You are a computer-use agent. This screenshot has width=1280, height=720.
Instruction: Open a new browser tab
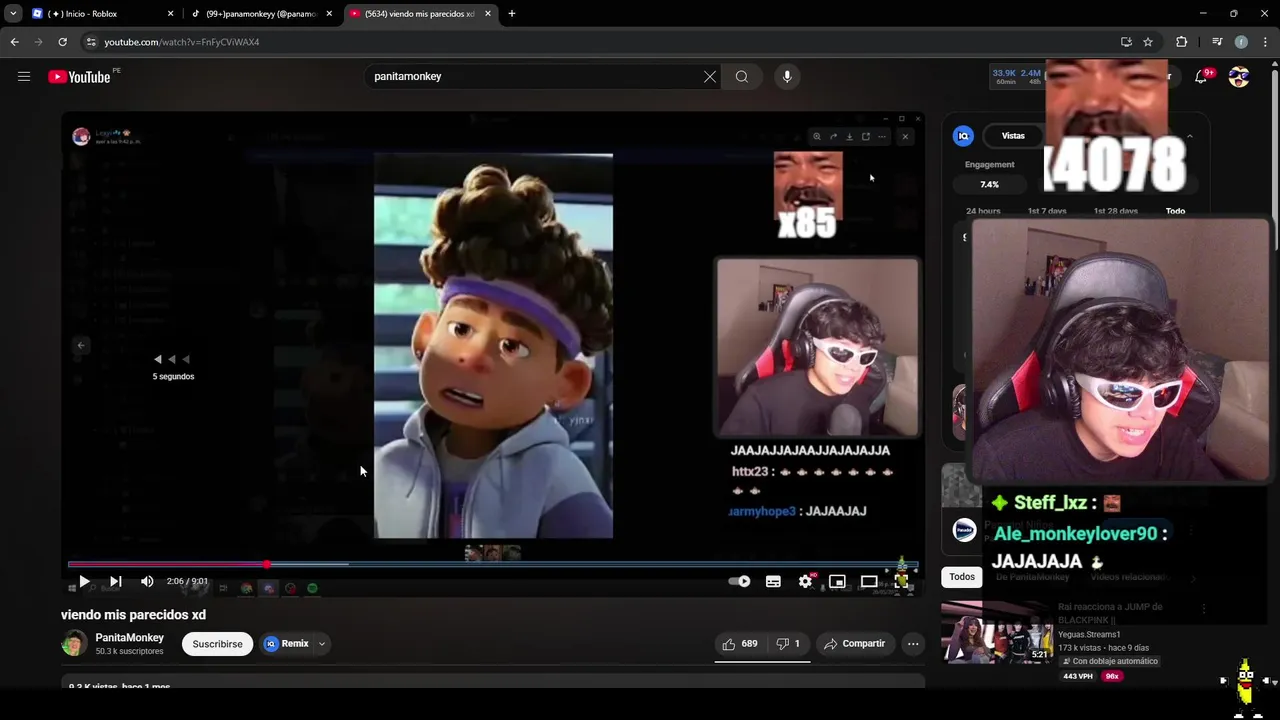(x=512, y=14)
